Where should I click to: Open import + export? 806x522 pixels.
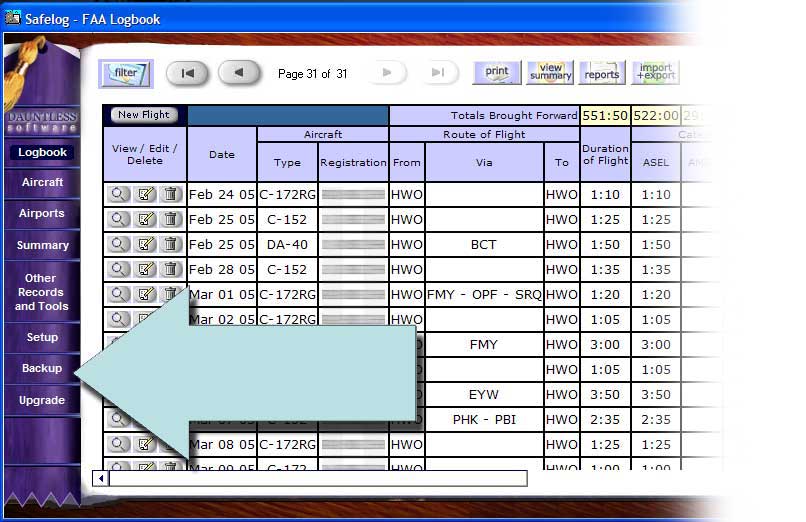(x=655, y=72)
